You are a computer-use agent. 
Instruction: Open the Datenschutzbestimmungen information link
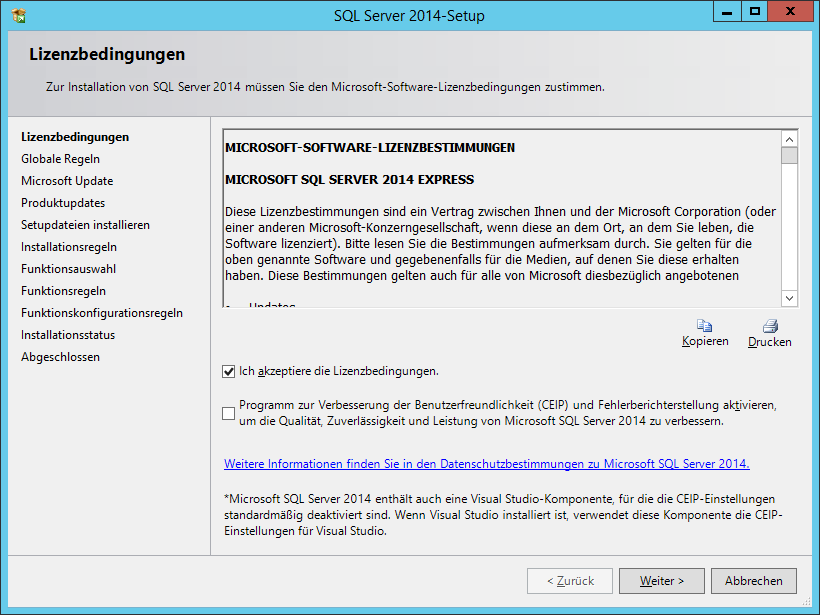tap(486, 464)
